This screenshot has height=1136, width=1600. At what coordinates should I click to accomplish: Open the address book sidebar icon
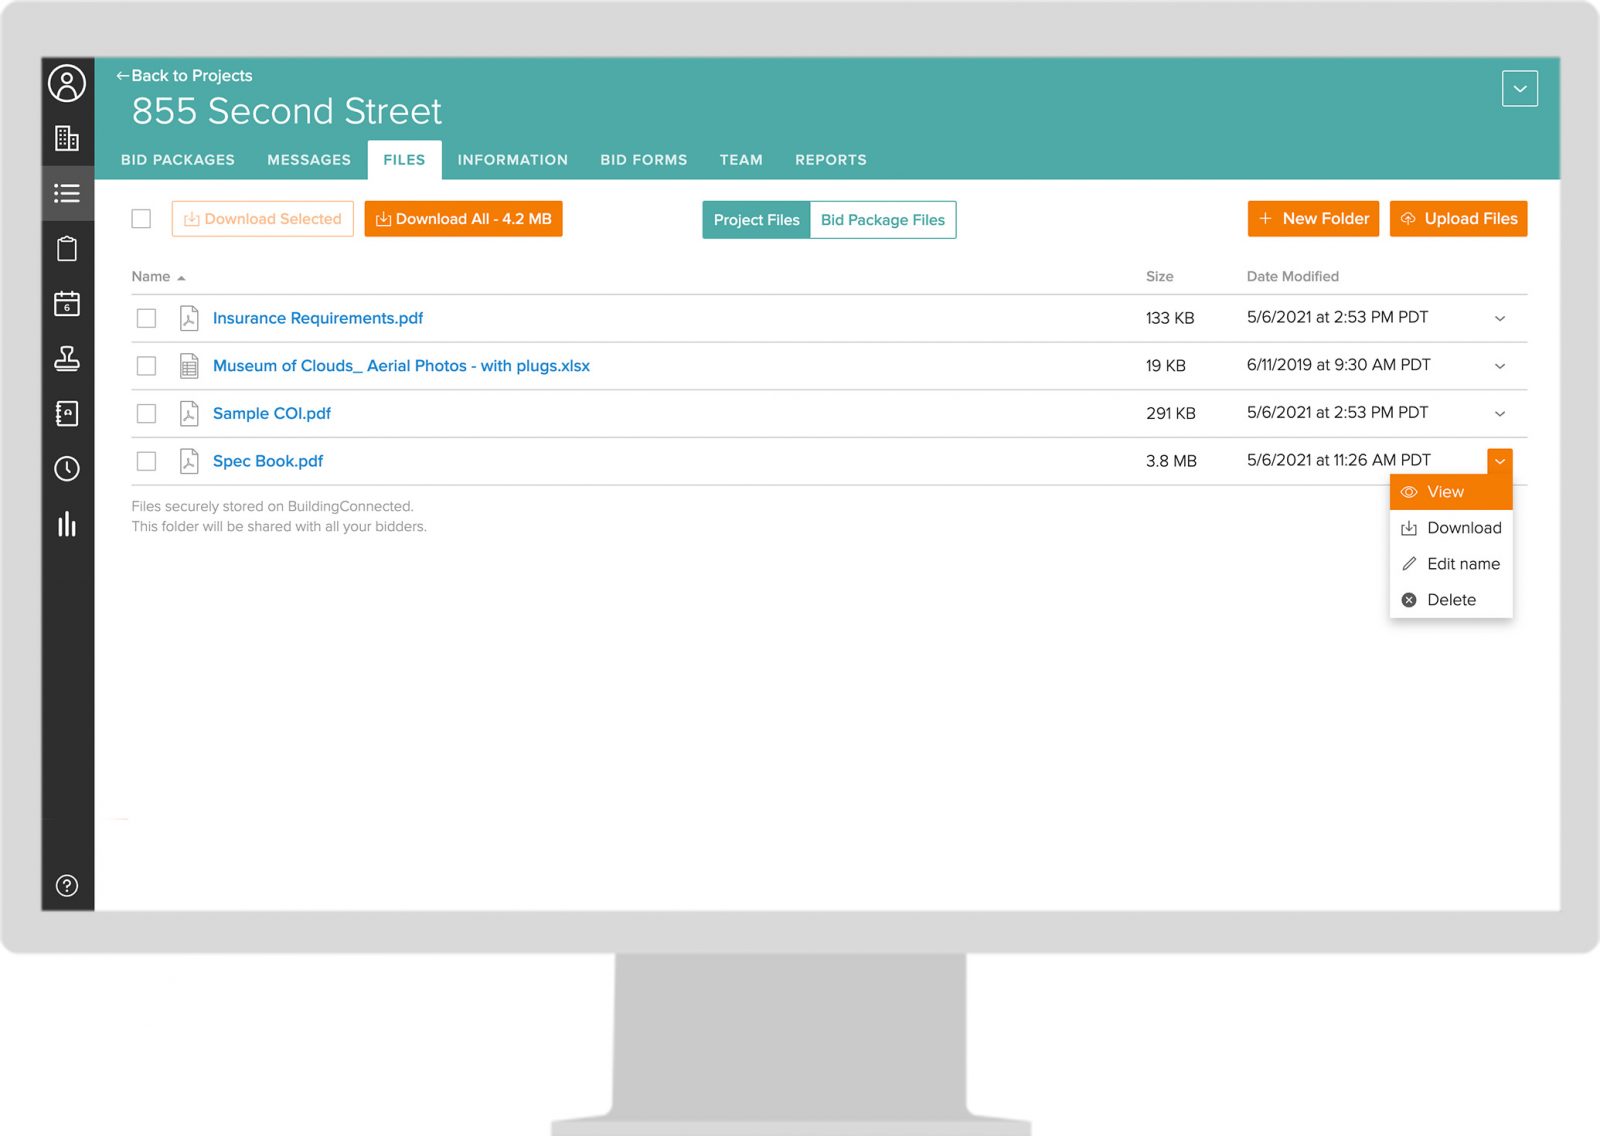[x=67, y=413]
